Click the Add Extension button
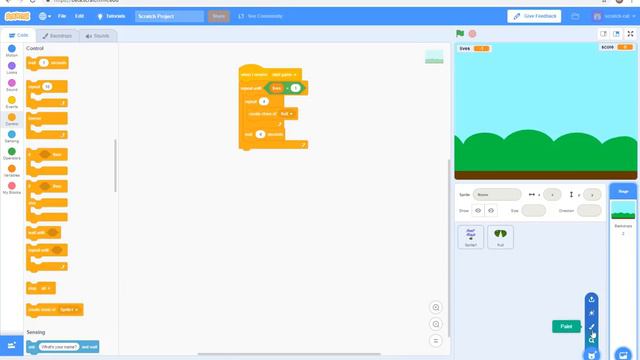Screen dimensions: 640x360 11,345
